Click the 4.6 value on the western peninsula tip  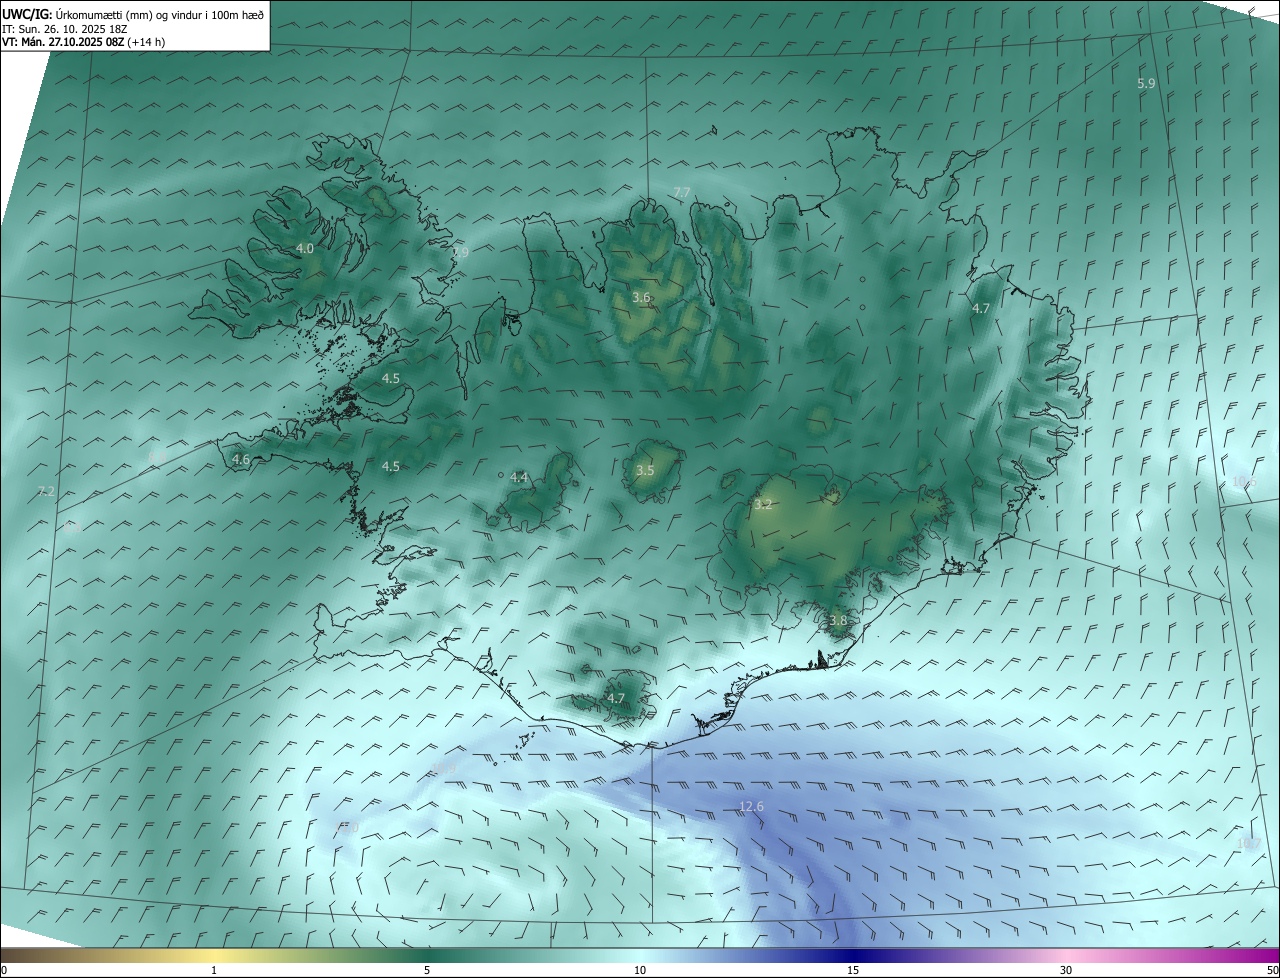coord(240,460)
